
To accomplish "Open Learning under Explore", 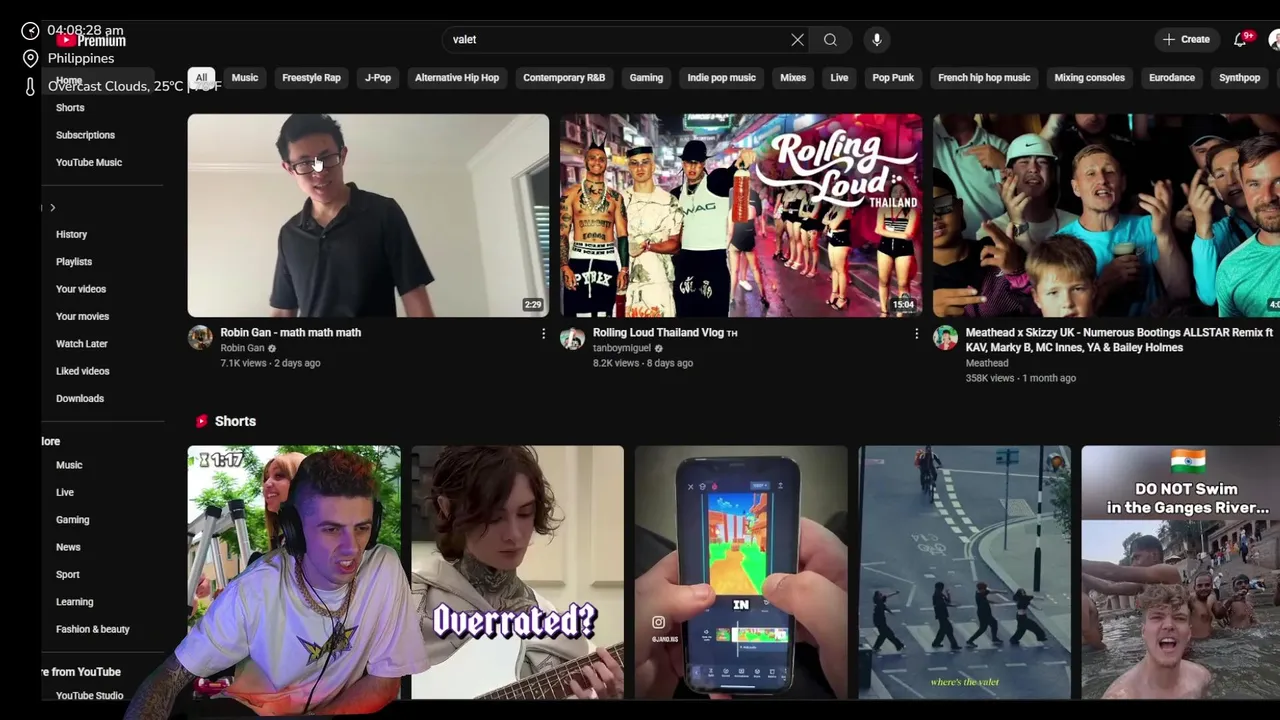I will coord(75,602).
